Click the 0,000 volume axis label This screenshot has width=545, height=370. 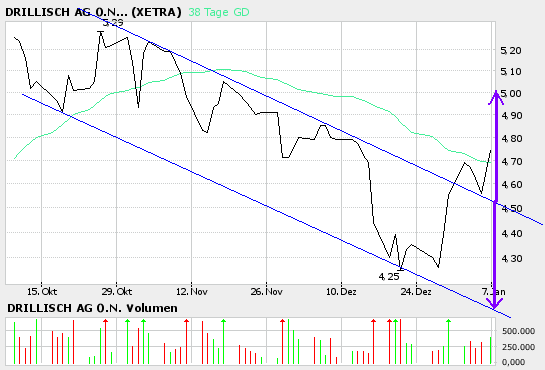[513, 362]
